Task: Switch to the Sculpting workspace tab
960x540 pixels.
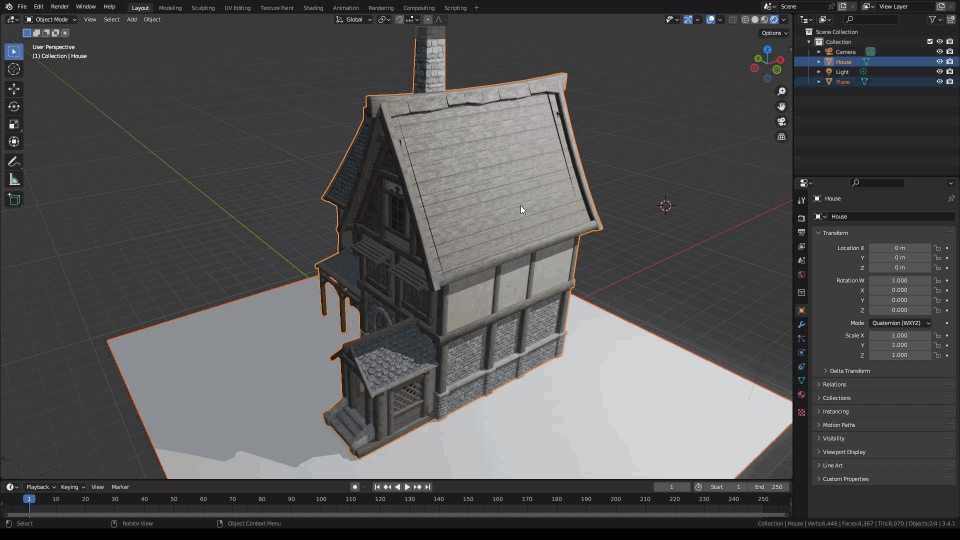Action: 202,7
